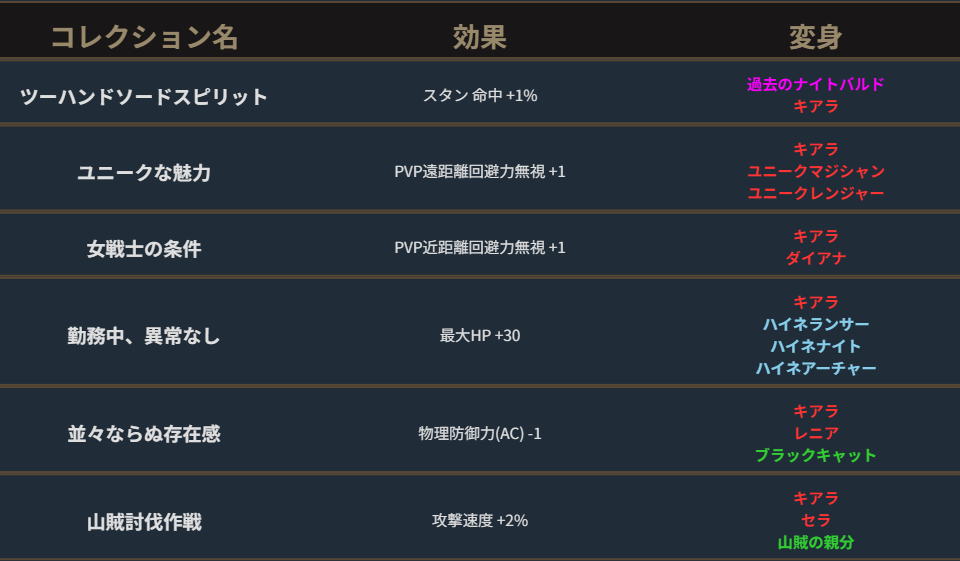960x561 pixels.
Task: Open the 女戦士の条件 collection entry
Action: [144, 249]
